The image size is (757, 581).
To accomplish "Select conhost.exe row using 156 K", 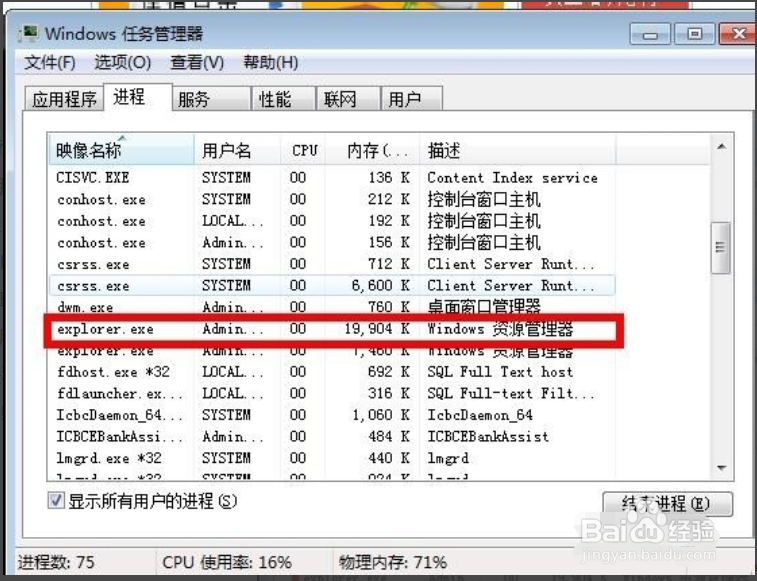I will point(332,242).
